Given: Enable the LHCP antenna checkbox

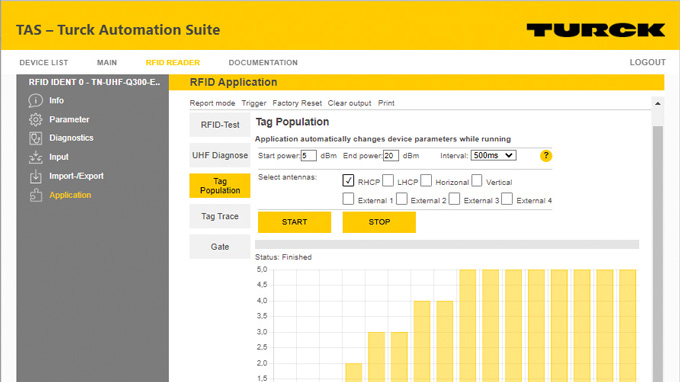Looking at the screenshot, I should 388,180.
